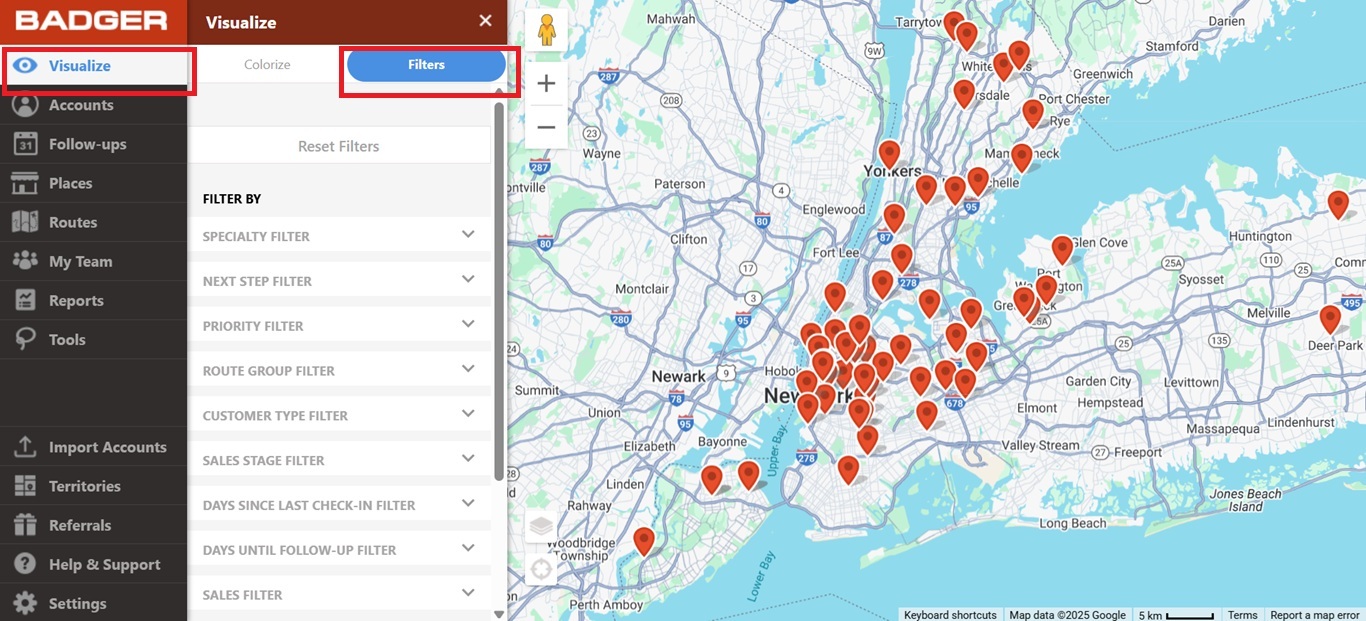Click the Route Group Filter label
The height and width of the screenshot is (621, 1366).
click(x=269, y=371)
